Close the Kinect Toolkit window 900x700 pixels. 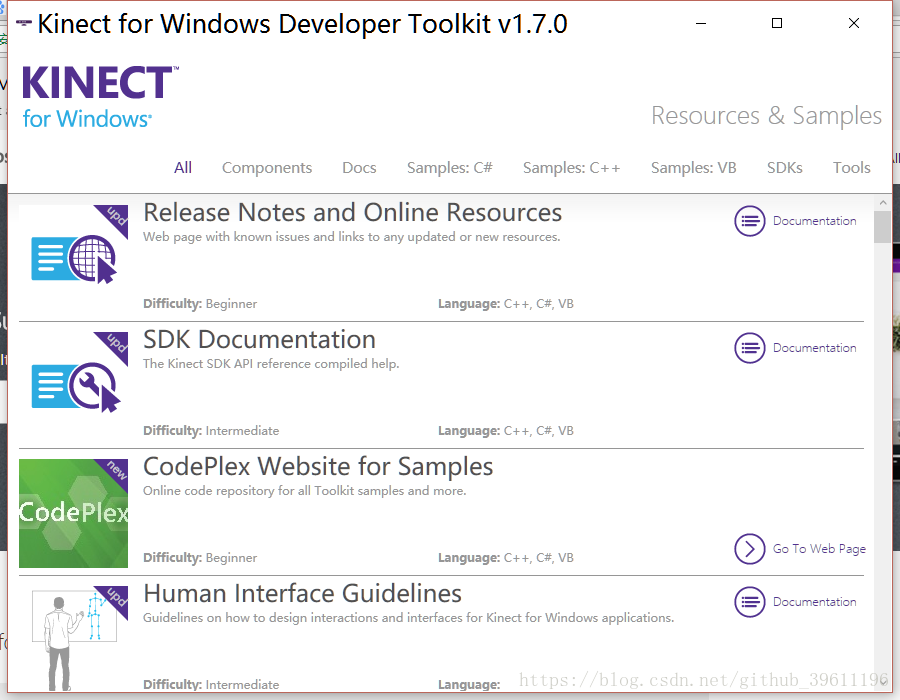854,24
